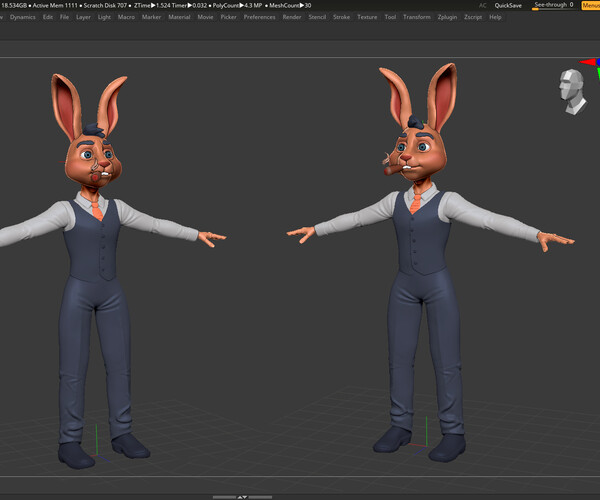Click the AC indicator next to QuickSave

point(483,5)
